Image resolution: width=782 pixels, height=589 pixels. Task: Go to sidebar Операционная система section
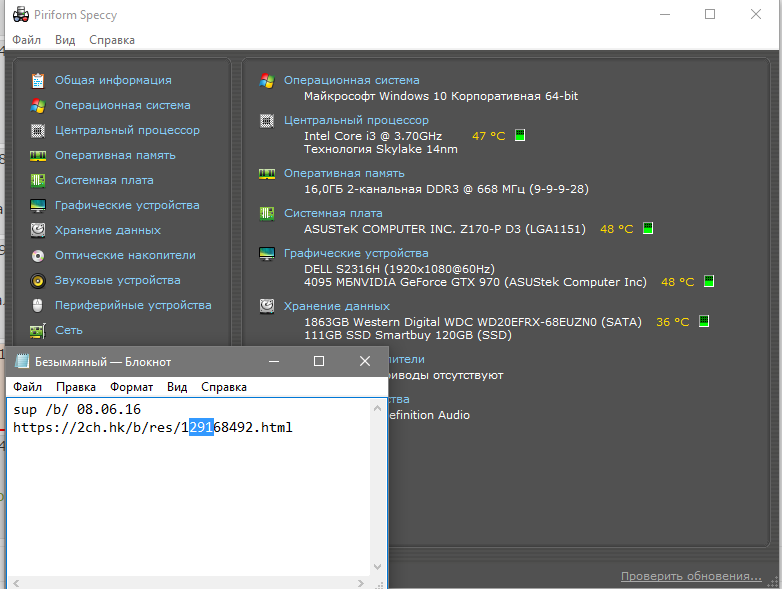click(123, 105)
